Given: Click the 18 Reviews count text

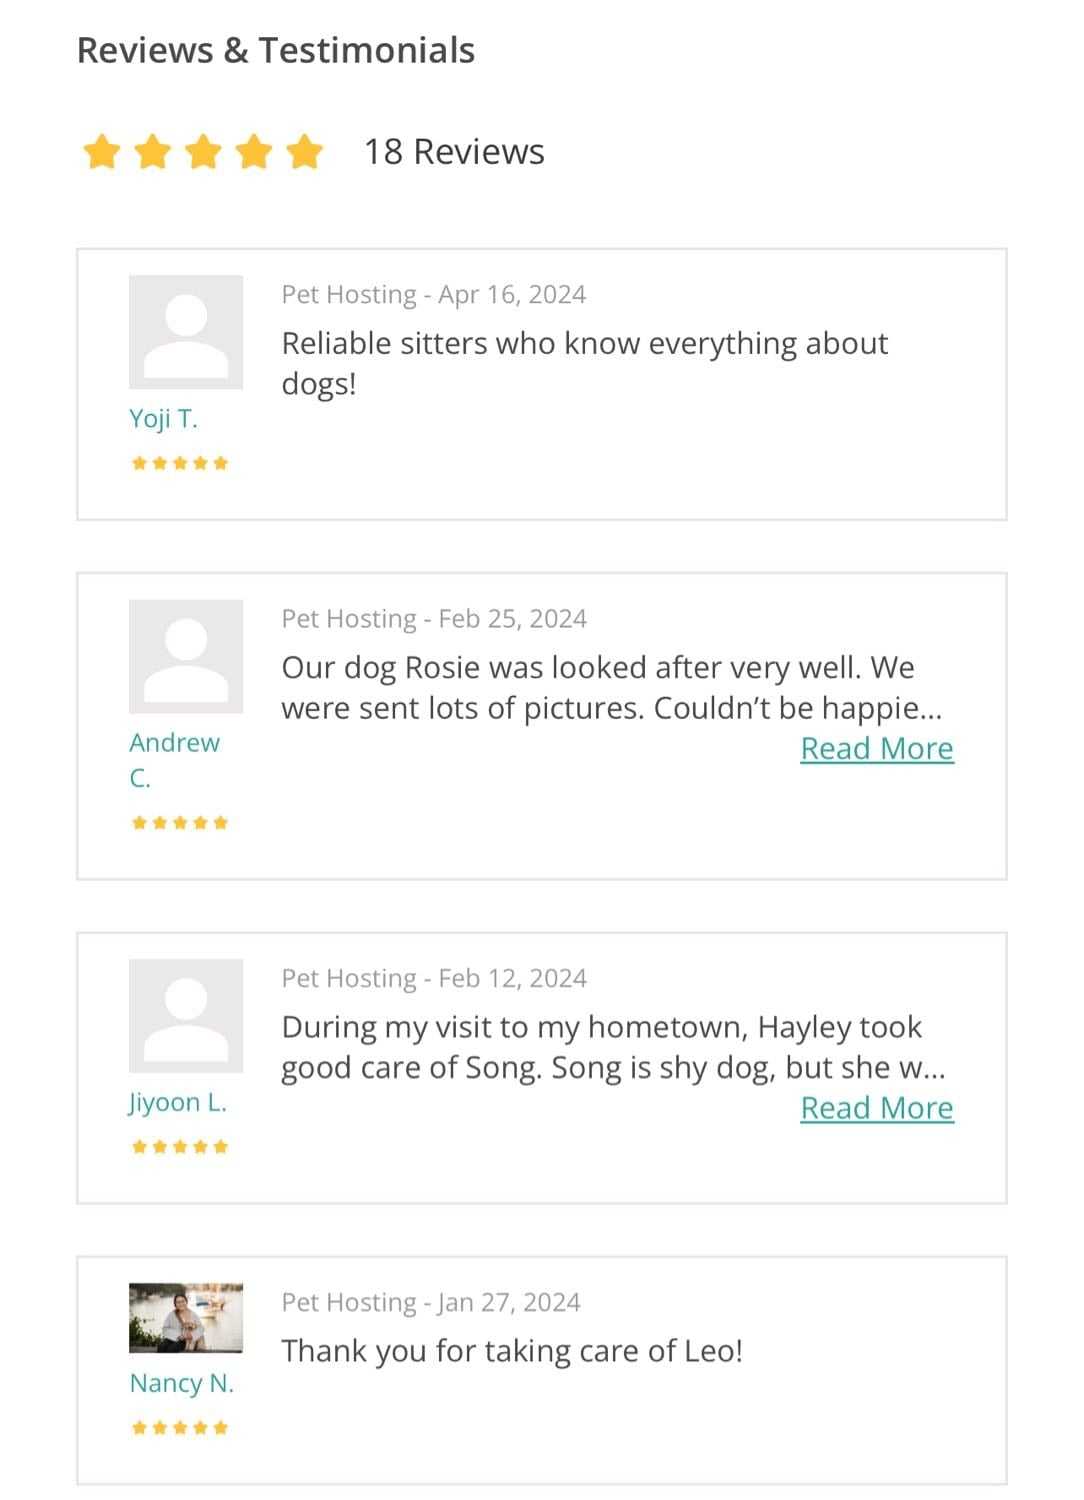Looking at the screenshot, I should coord(454,152).
